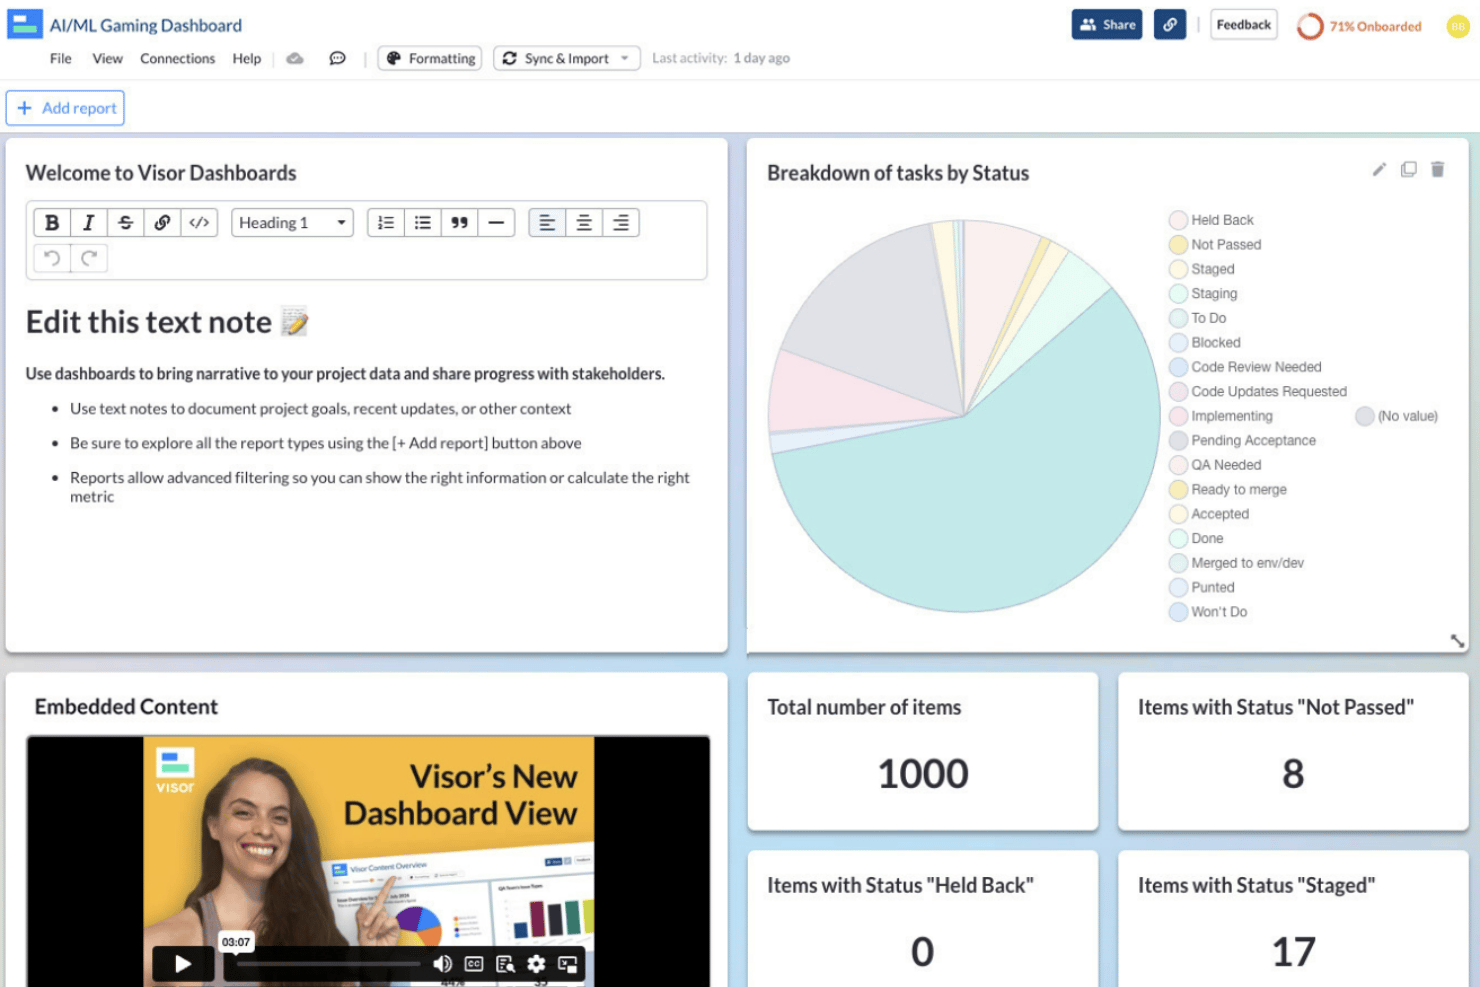Click the pie chart card corner handle
This screenshot has width=1480, height=987.
pos(1457,641)
